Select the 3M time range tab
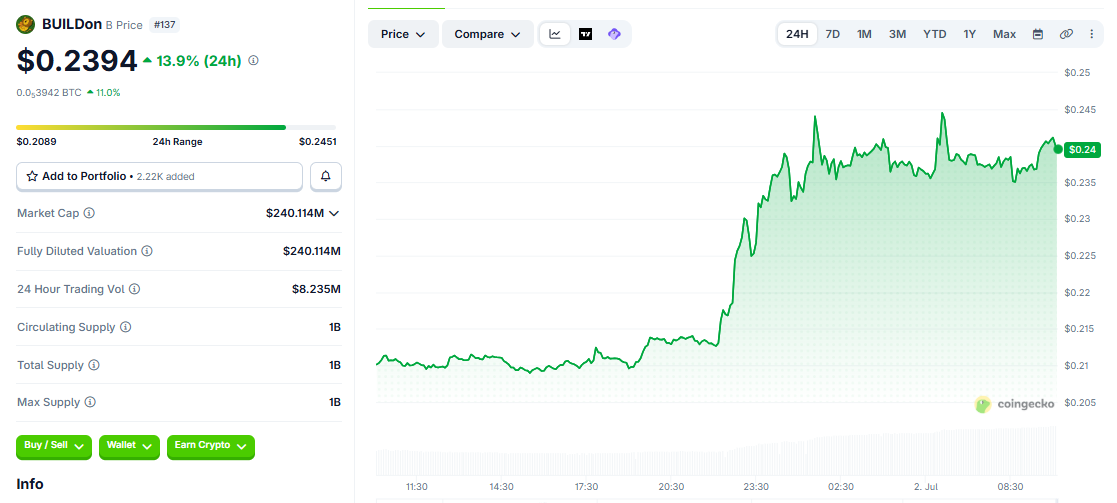 898,34
